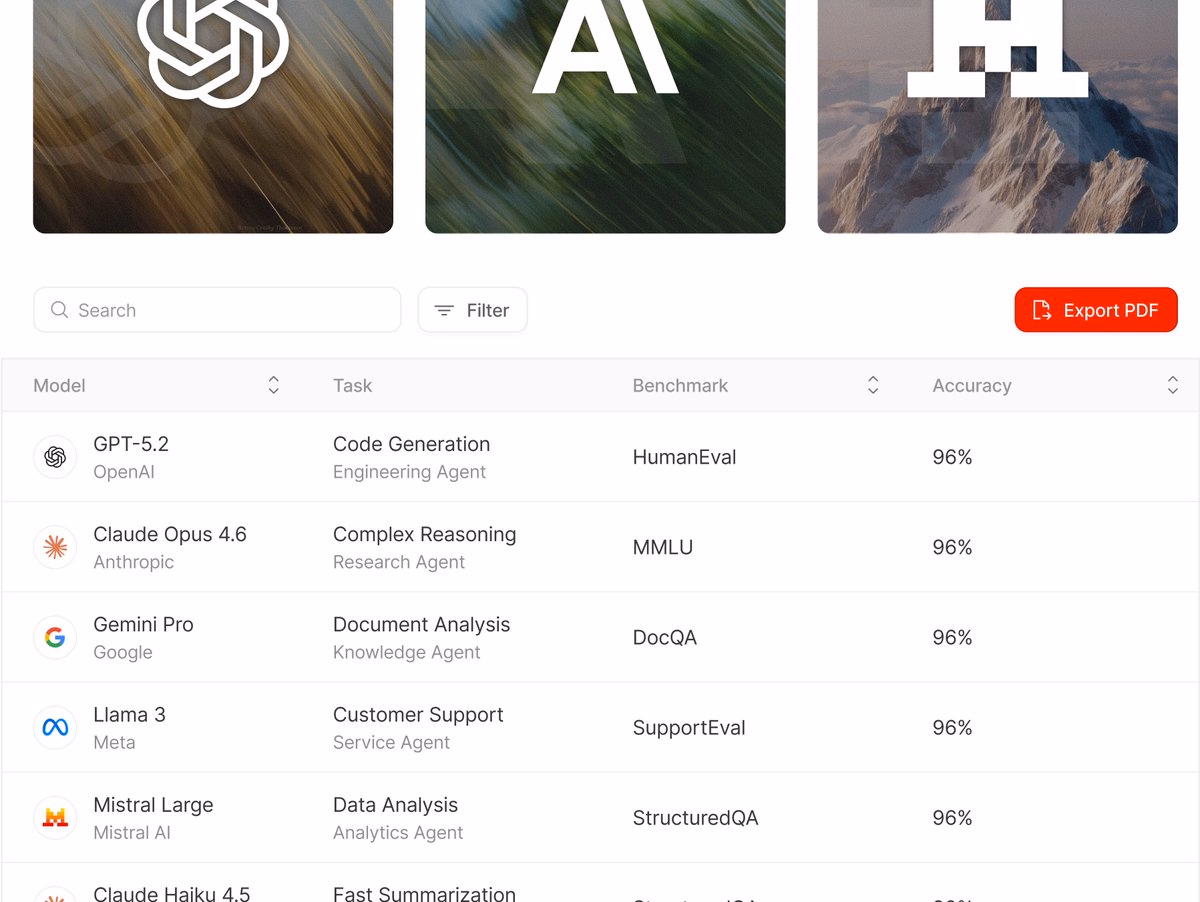The image size is (1200, 902).
Task: Click the Mistral logo beside Mistral Large
Action: coord(55,818)
